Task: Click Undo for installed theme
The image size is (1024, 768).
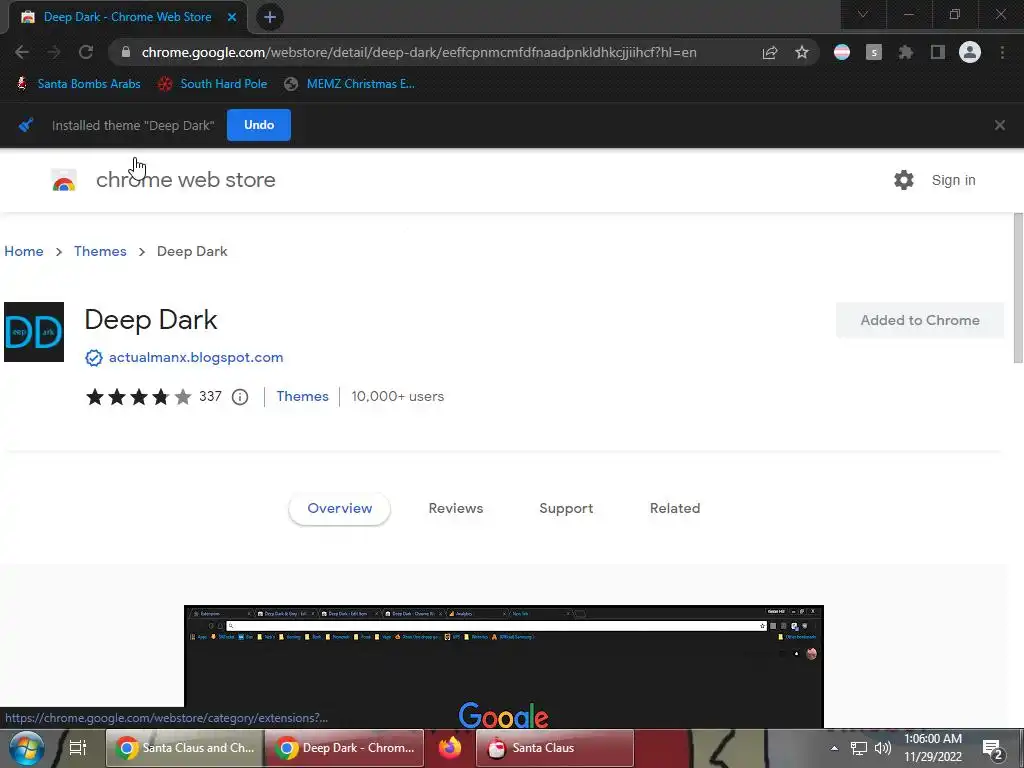Action: click(x=259, y=125)
